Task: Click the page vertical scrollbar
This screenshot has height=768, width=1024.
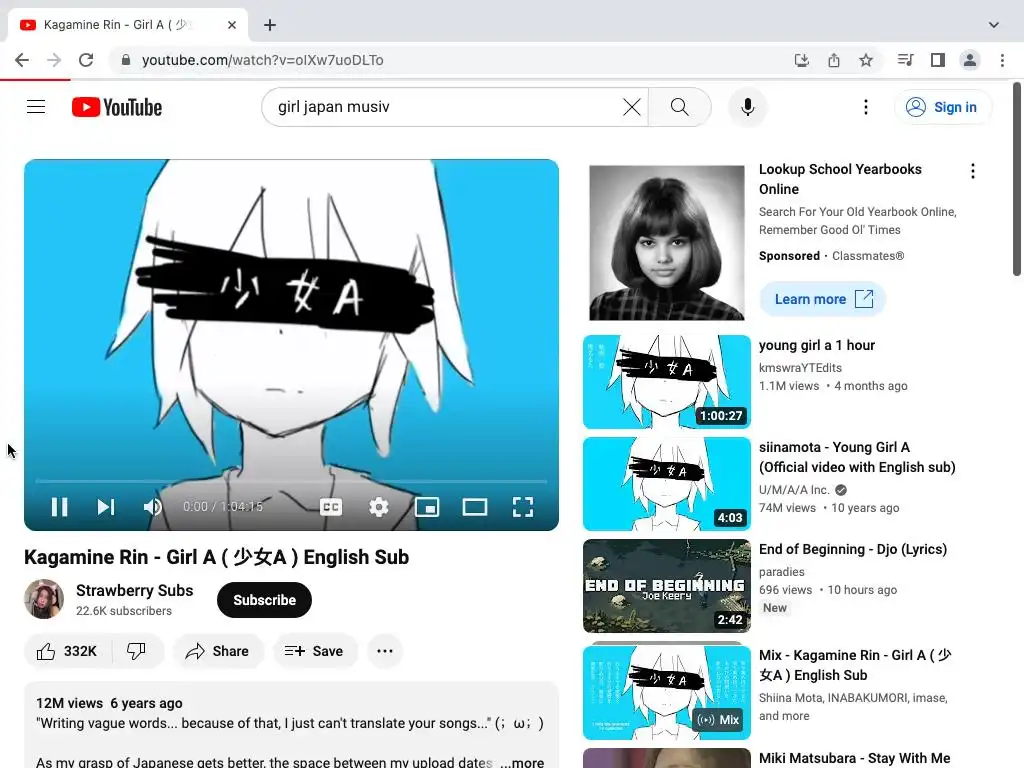Action: [x=1017, y=178]
